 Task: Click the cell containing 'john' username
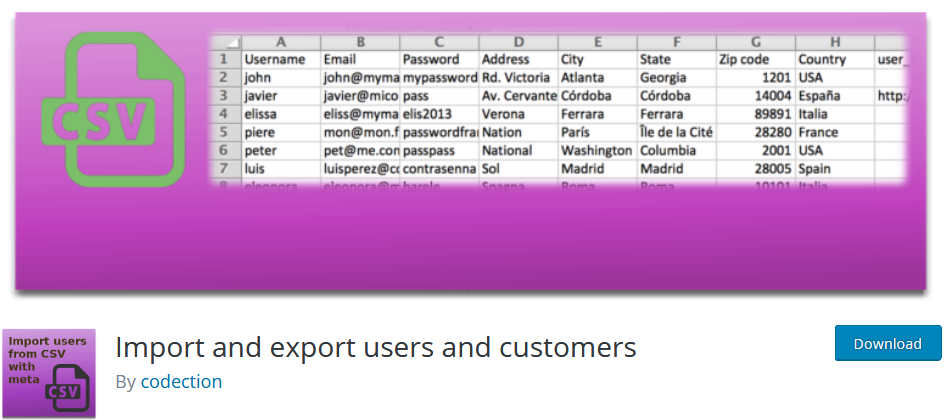(x=280, y=78)
